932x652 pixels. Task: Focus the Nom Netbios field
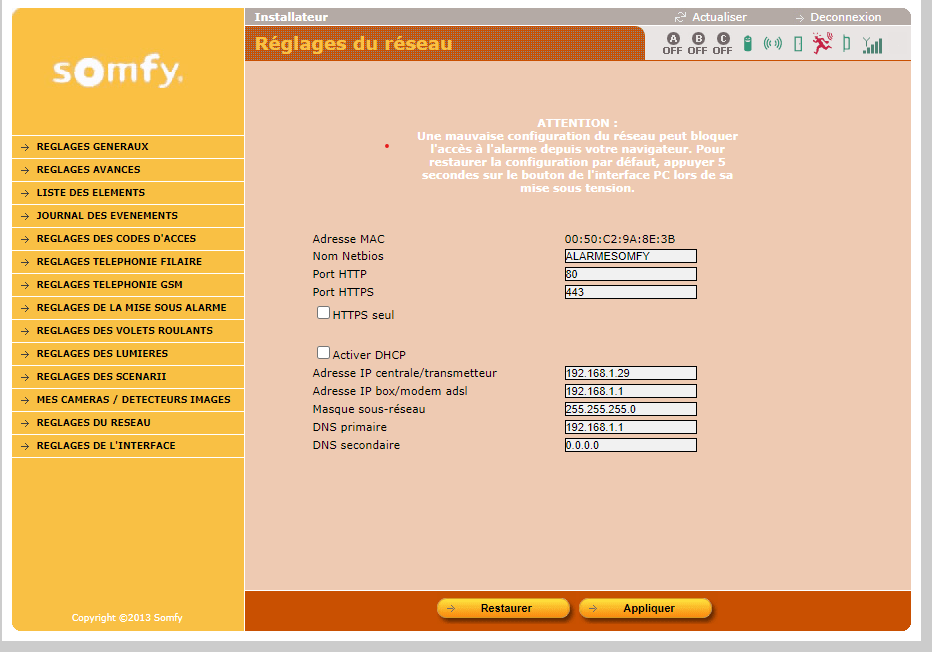[x=631, y=256]
